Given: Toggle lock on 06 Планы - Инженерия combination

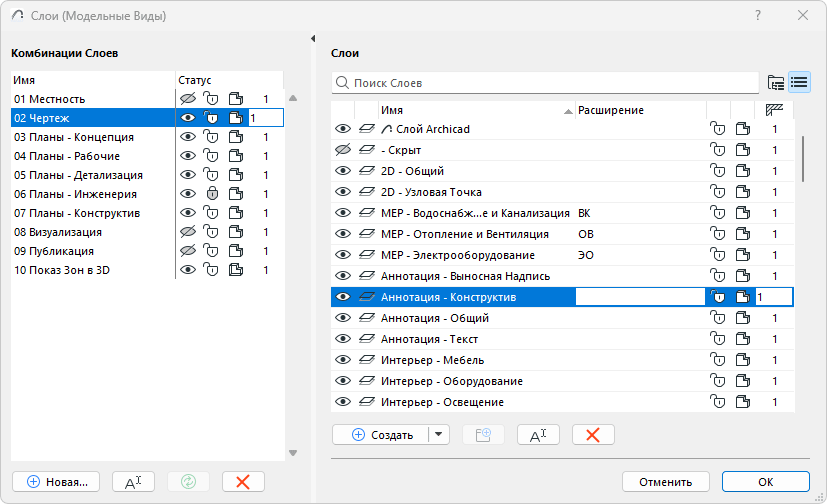Looking at the screenshot, I should pos(211,194).
